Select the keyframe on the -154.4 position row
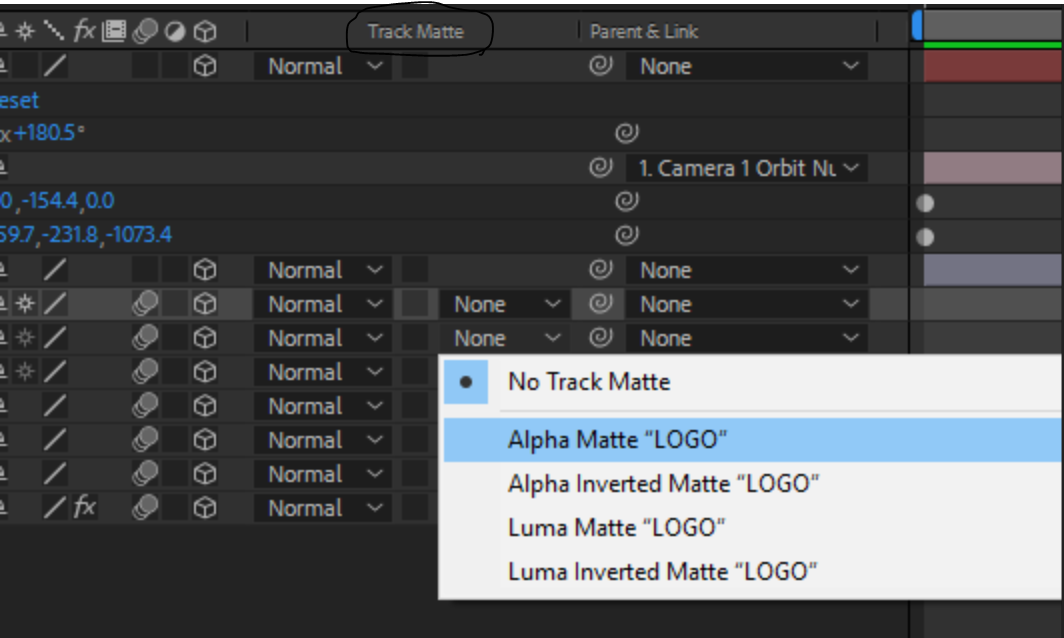This screenshot has height=638, width=1064. coord(926,203)
